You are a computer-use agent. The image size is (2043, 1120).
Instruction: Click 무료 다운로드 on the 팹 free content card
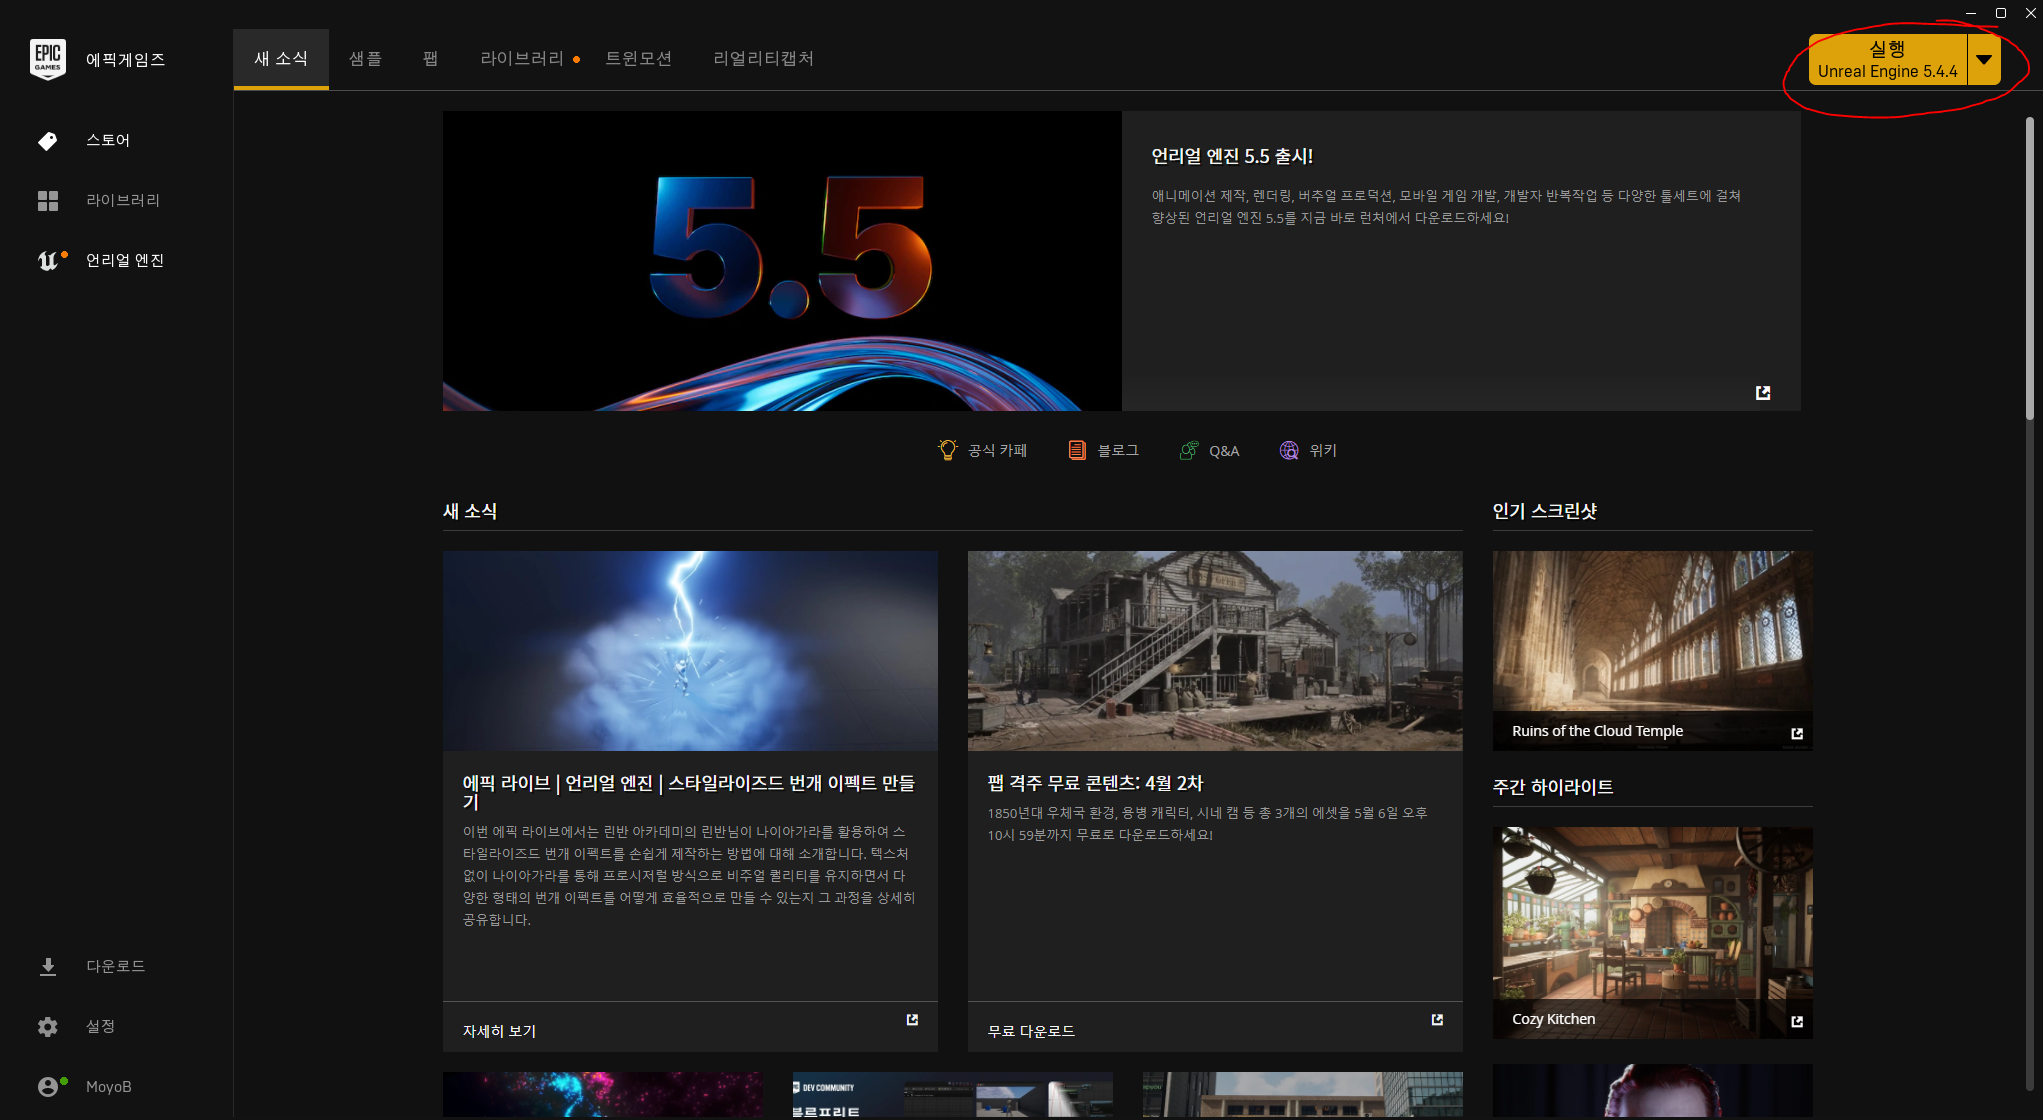[x=1030, y=1029]
